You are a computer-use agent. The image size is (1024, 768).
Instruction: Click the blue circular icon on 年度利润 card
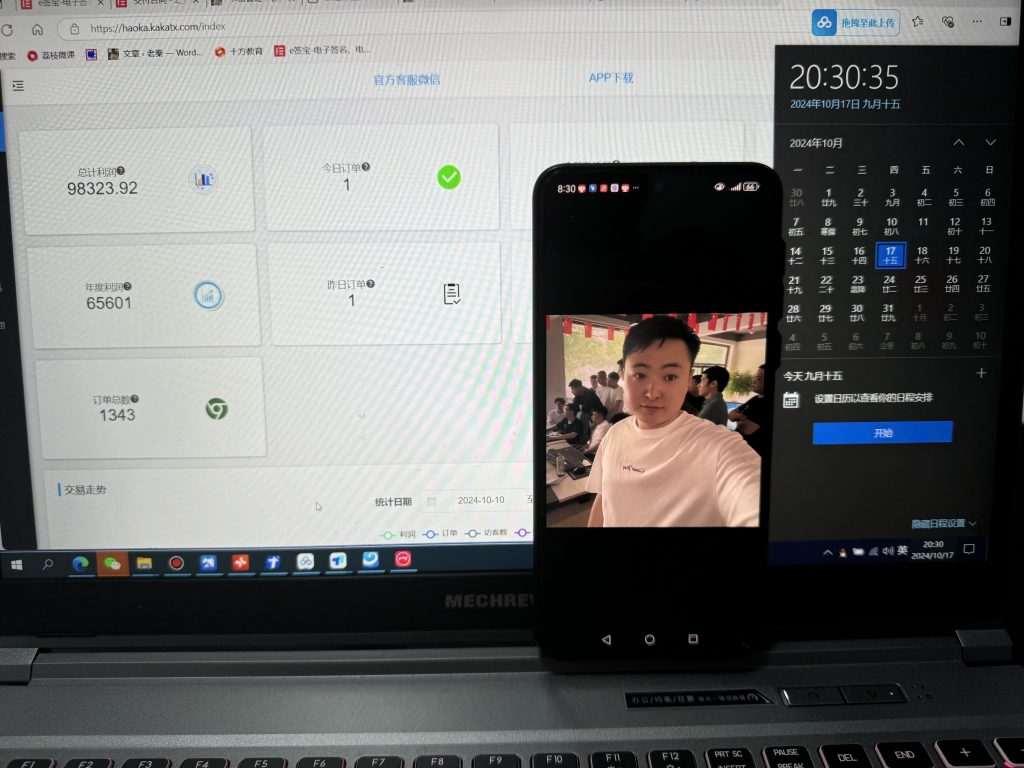[207, 296]
